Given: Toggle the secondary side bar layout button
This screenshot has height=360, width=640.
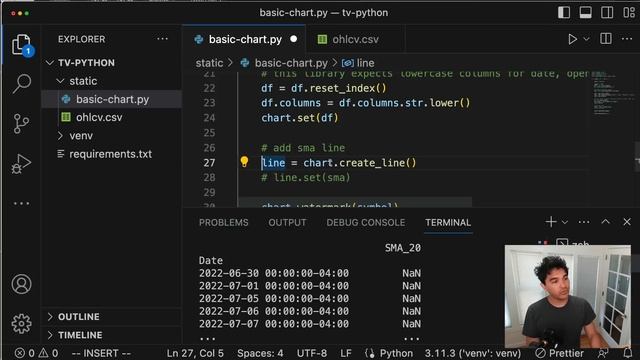Looking at the screenshot, I should coord(607,13).
